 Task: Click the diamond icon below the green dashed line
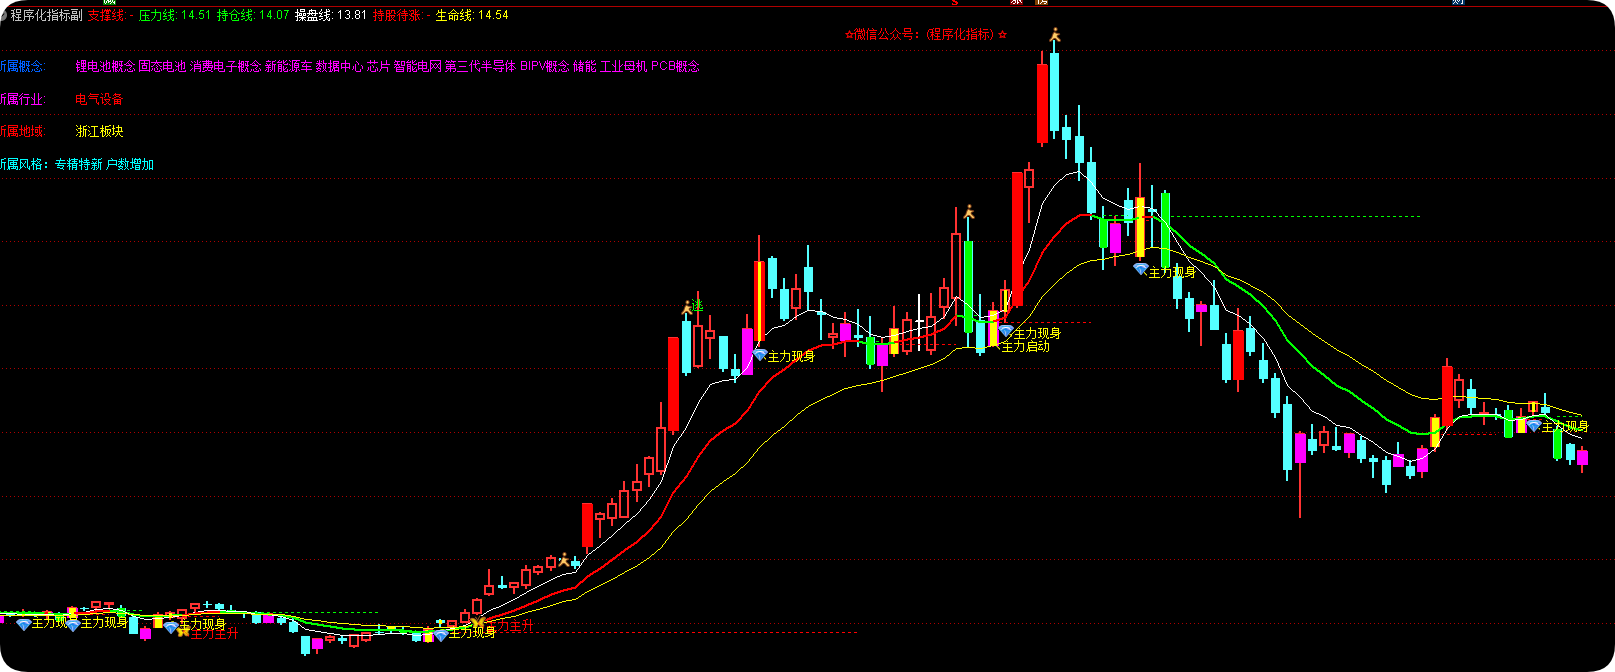tap(1140, 269)
